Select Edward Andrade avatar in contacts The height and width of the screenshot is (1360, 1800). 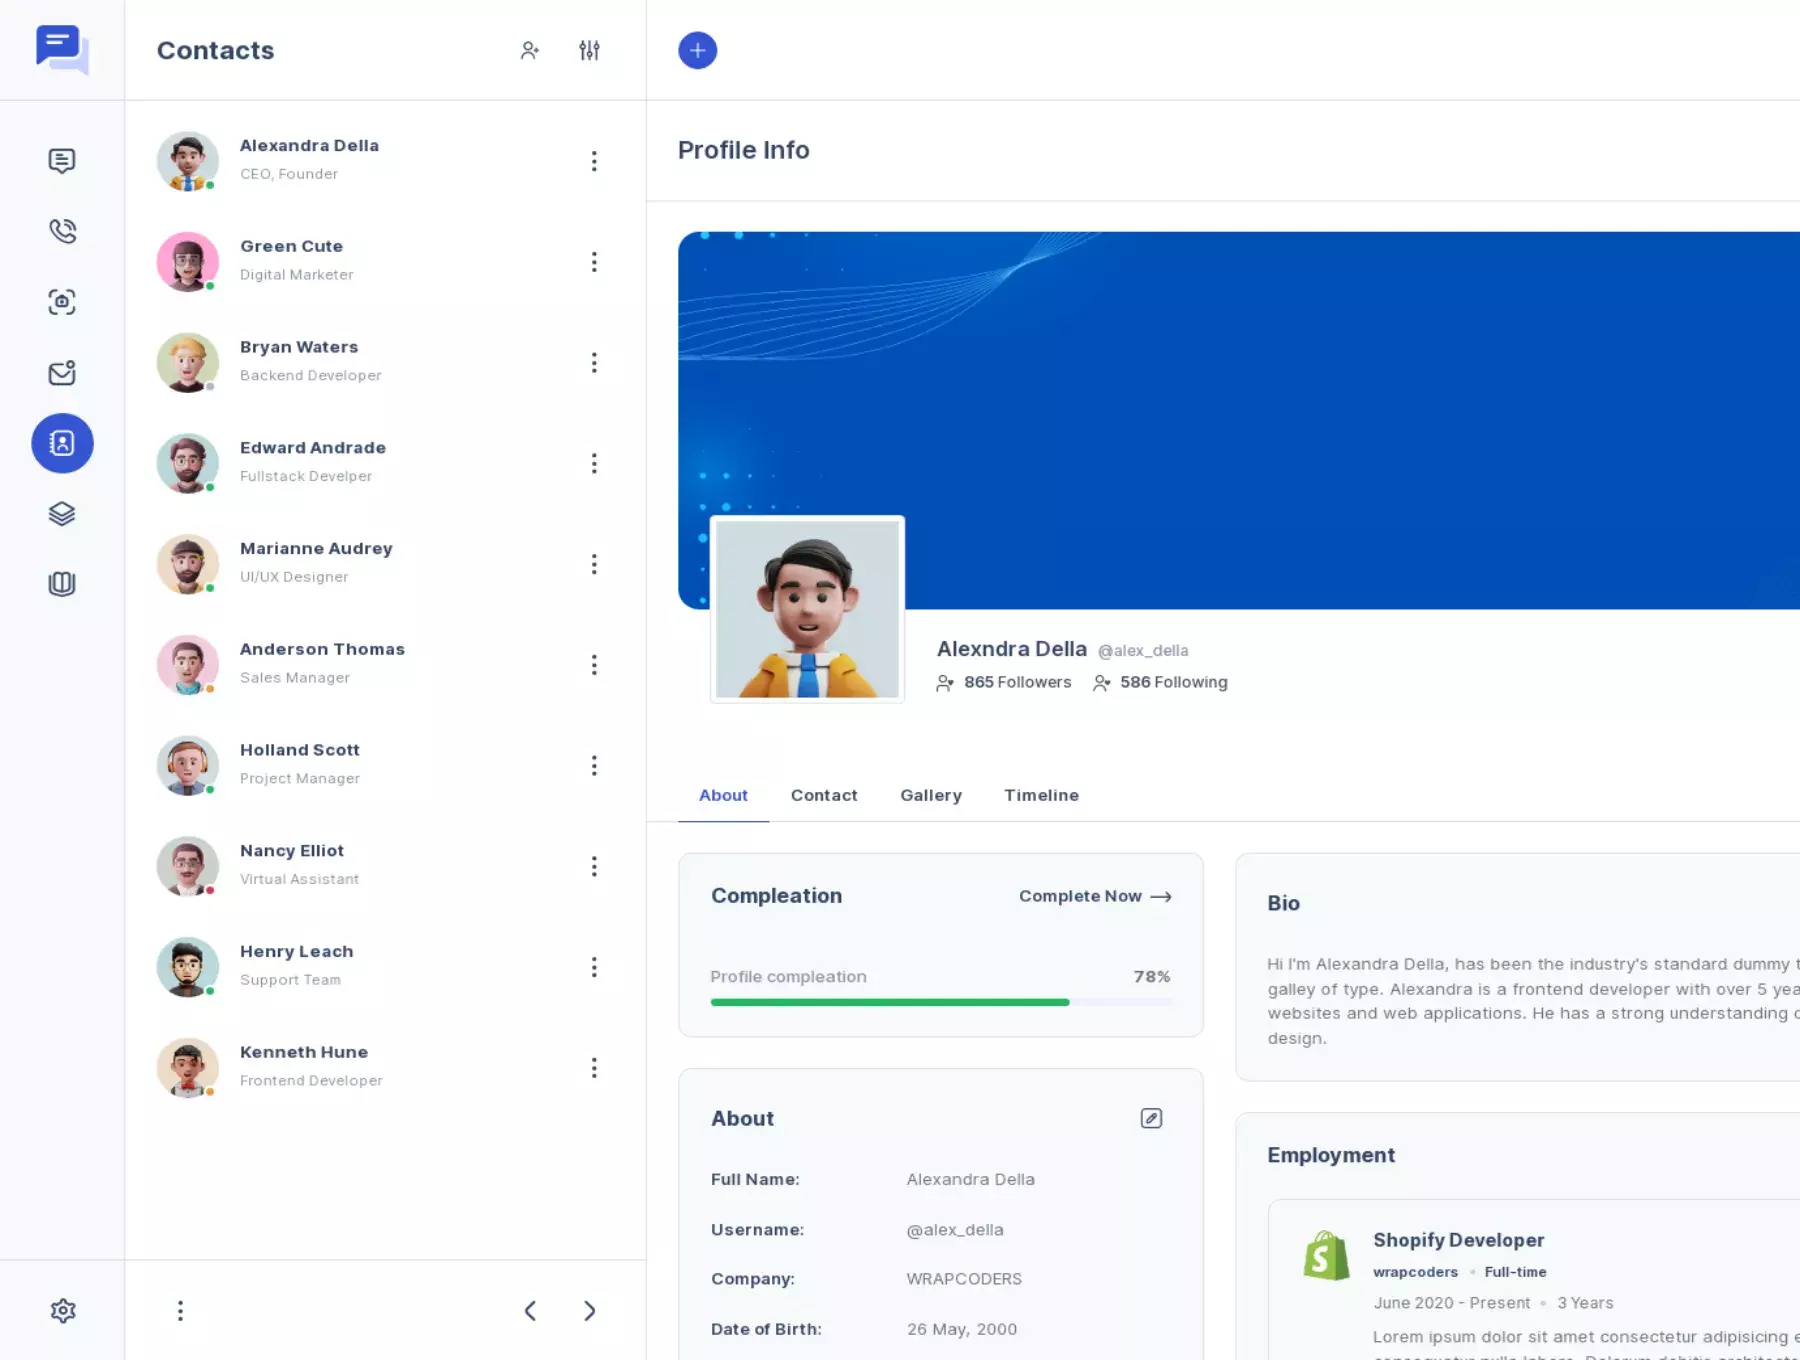point(188,463)
